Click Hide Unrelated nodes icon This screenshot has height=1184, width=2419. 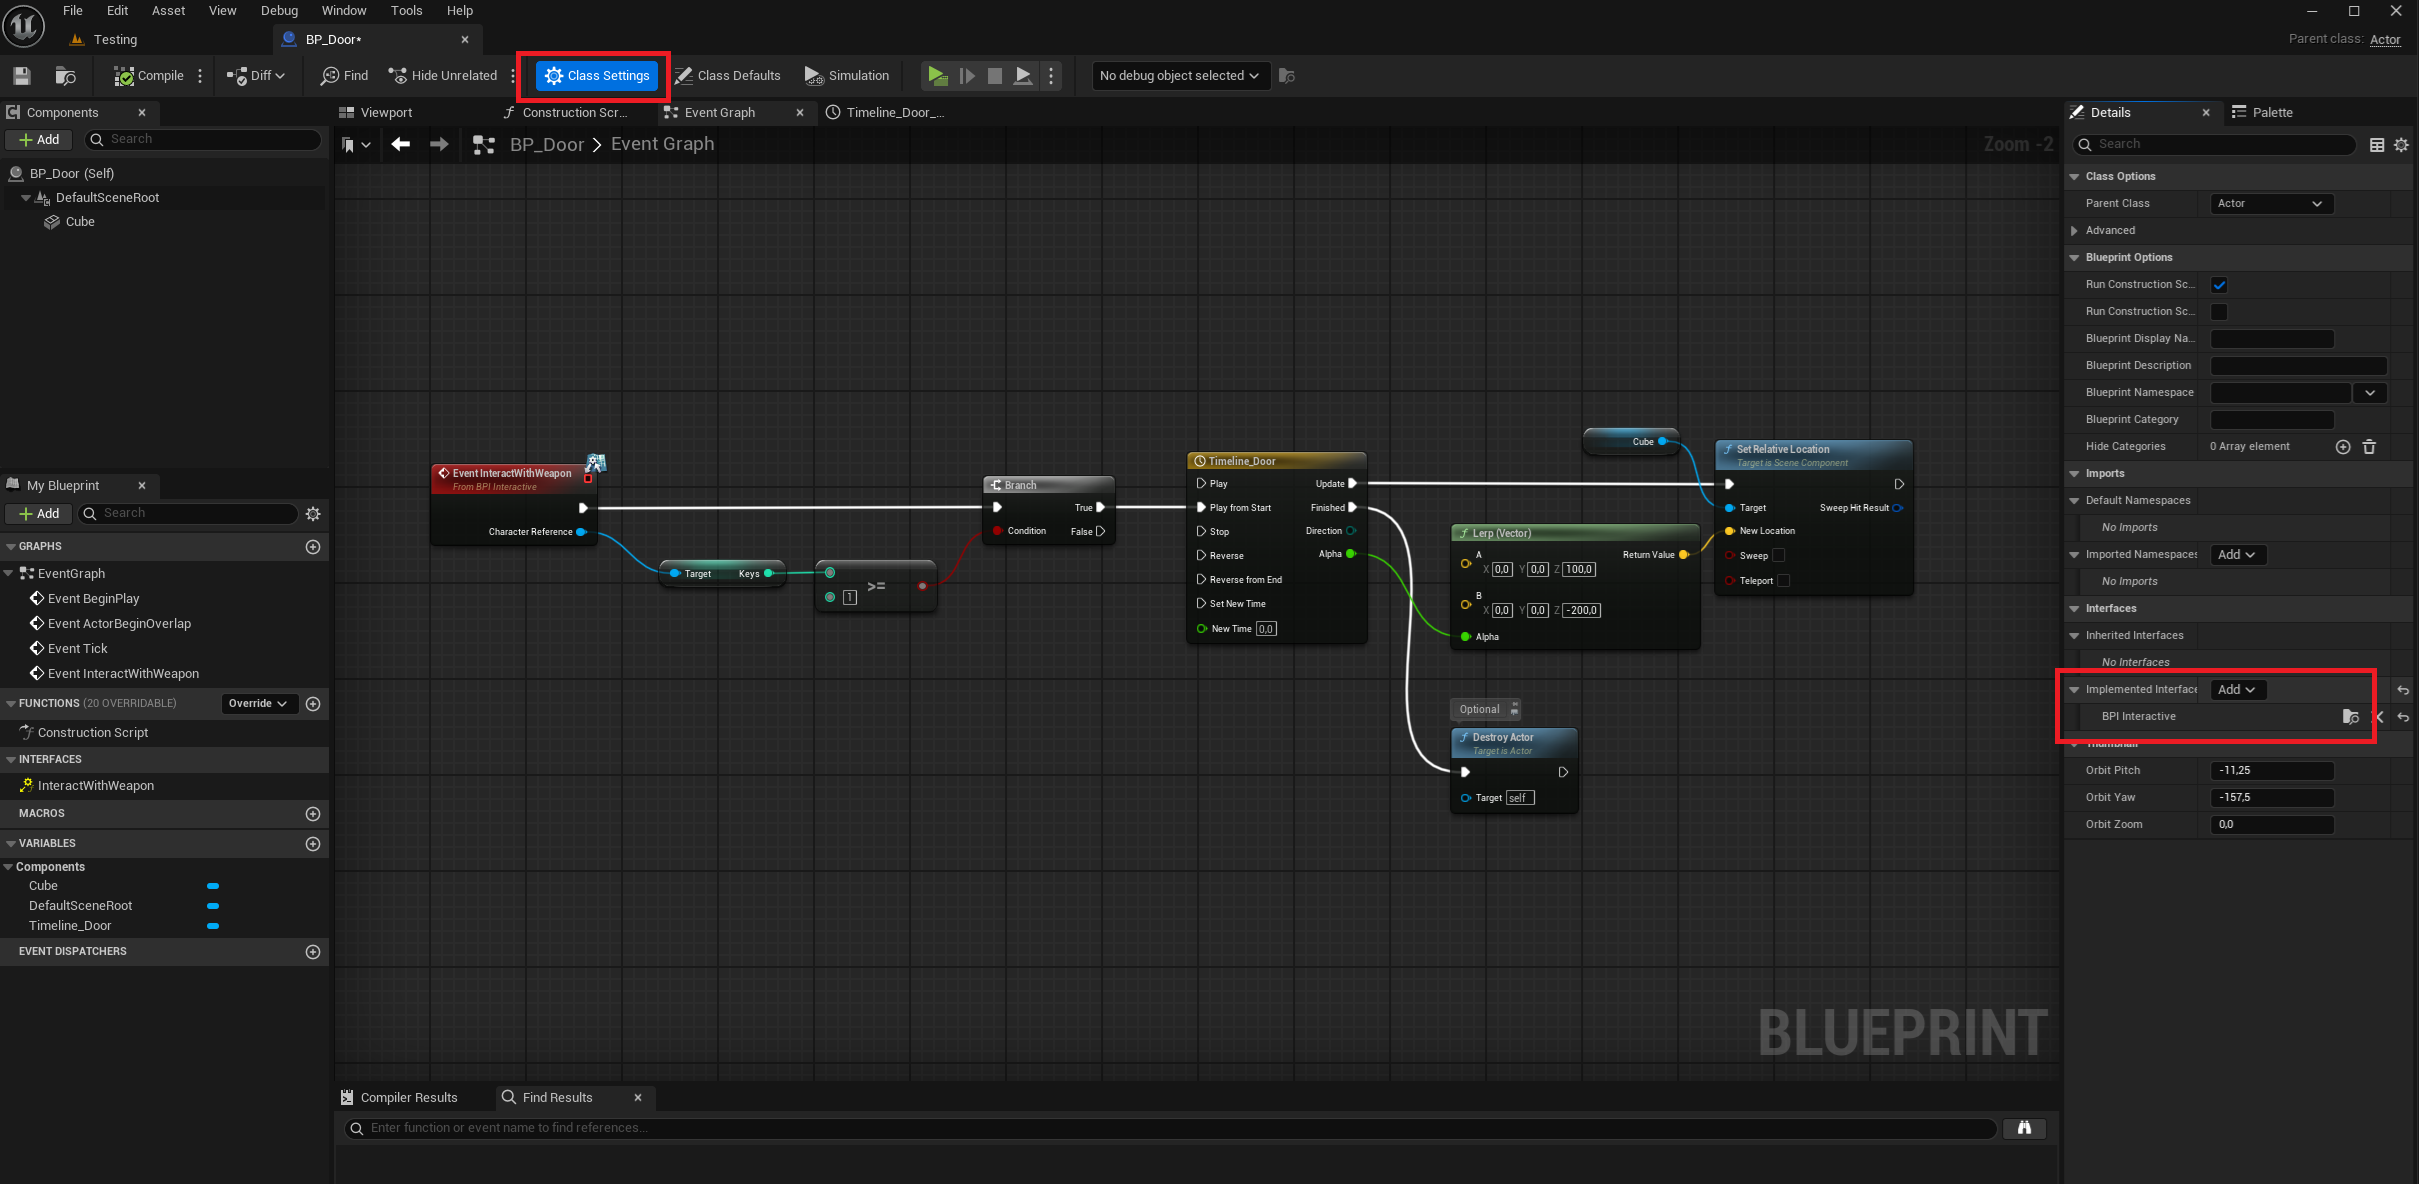(398, 76)
